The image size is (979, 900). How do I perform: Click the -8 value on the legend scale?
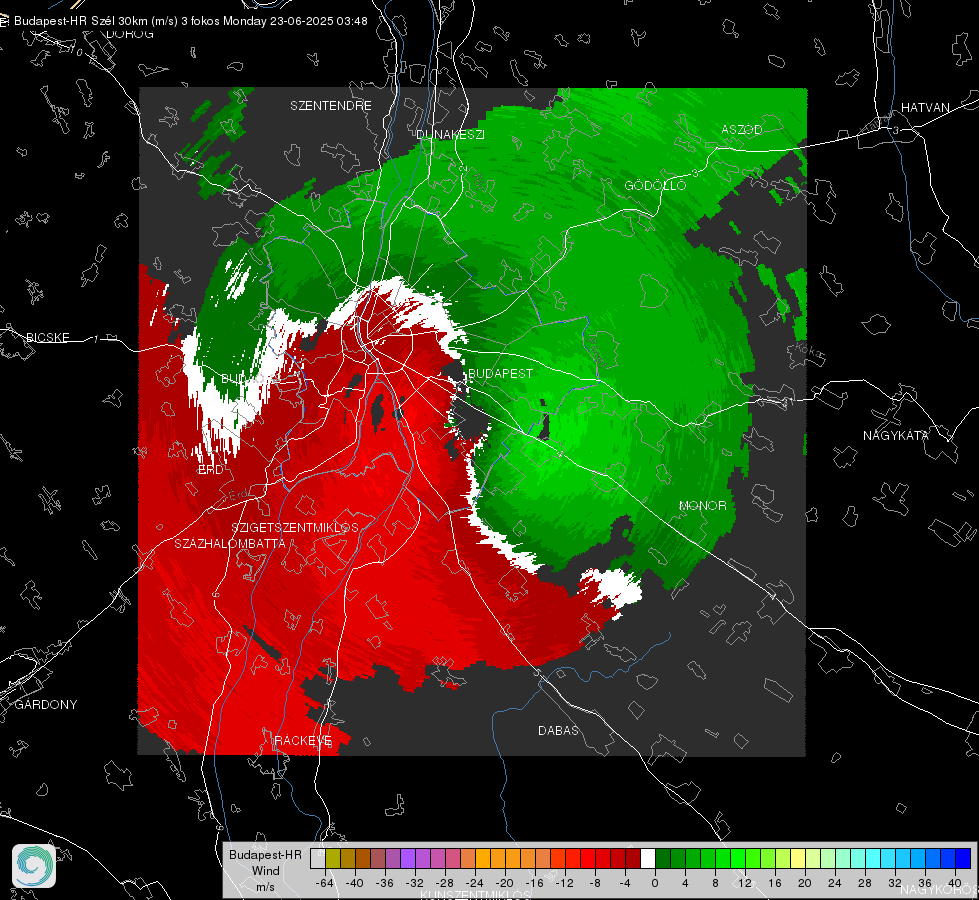coord(595,883)
